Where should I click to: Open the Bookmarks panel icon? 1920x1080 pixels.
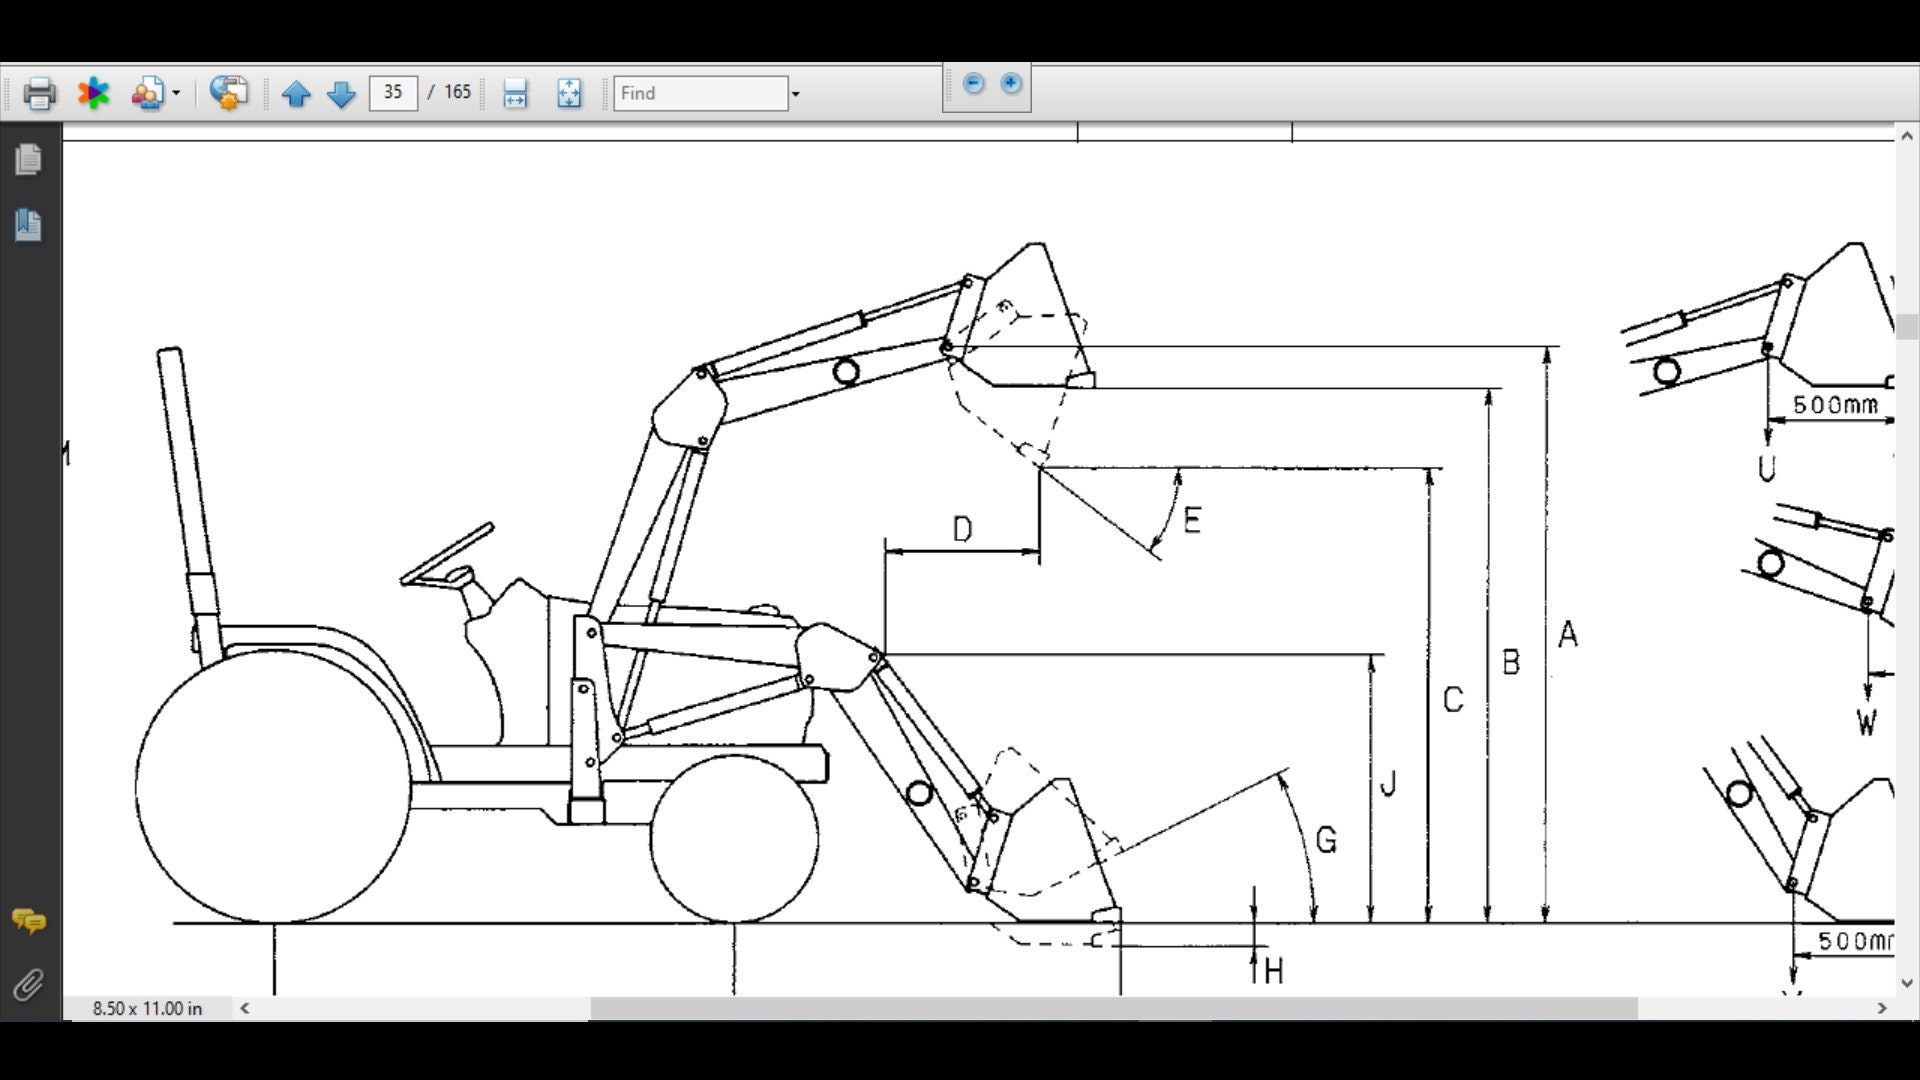(28, 225)
